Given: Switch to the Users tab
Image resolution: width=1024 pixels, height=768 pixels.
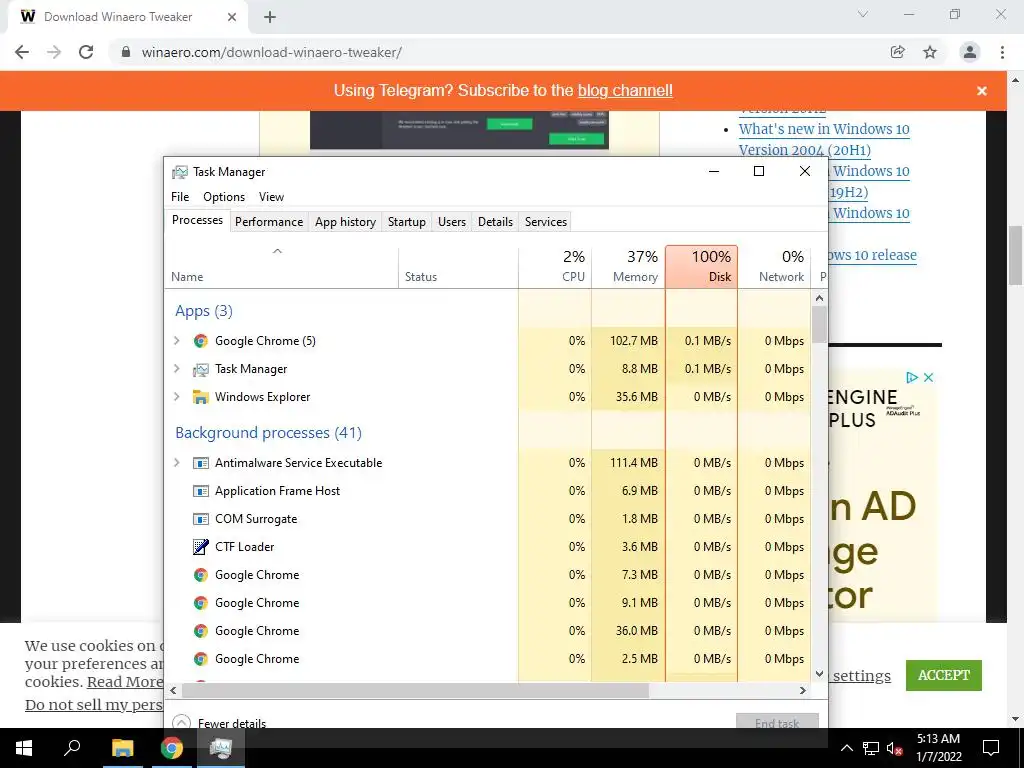Looking at the screenshot, I should click(x=452, y=222).
